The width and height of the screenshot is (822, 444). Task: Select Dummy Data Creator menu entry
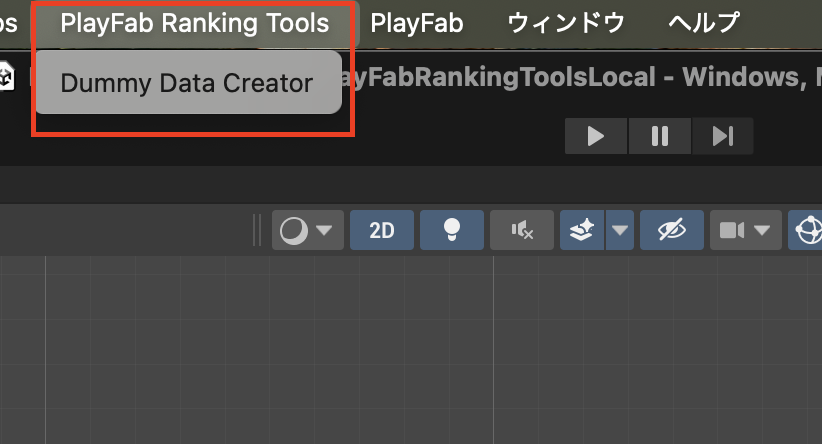coord(188,83)
